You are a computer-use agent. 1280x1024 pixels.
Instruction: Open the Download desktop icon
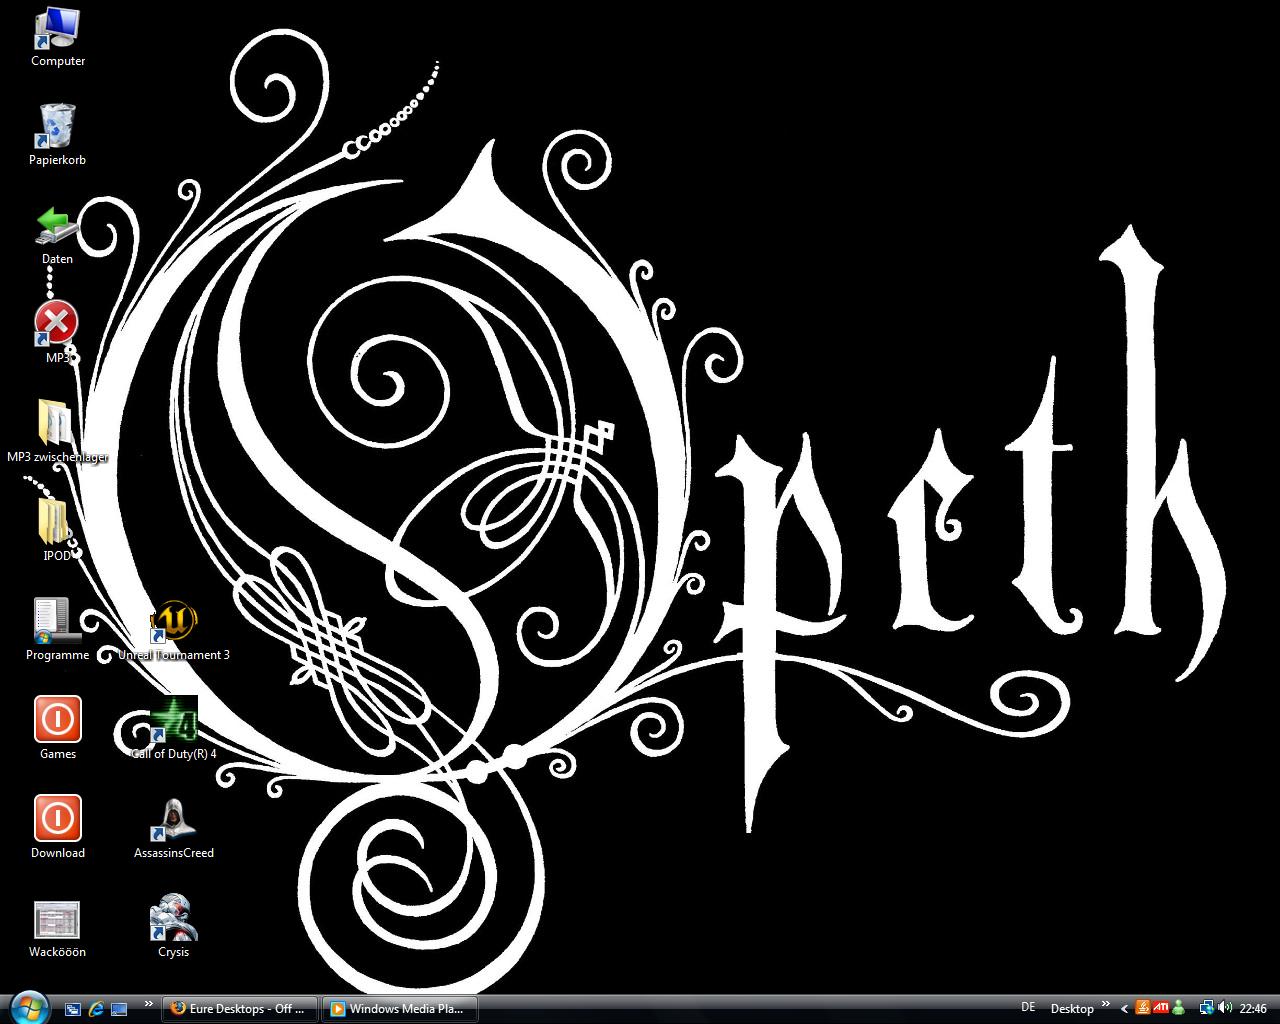click(x=57, y=827)
